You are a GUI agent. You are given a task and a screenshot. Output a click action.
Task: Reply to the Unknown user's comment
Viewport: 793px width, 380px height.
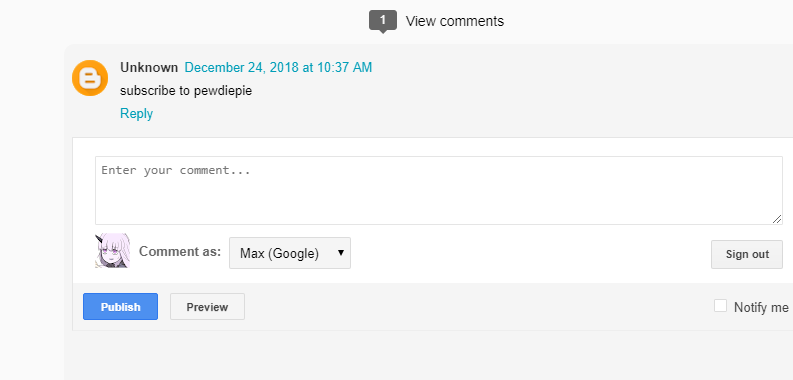[137, 113]
